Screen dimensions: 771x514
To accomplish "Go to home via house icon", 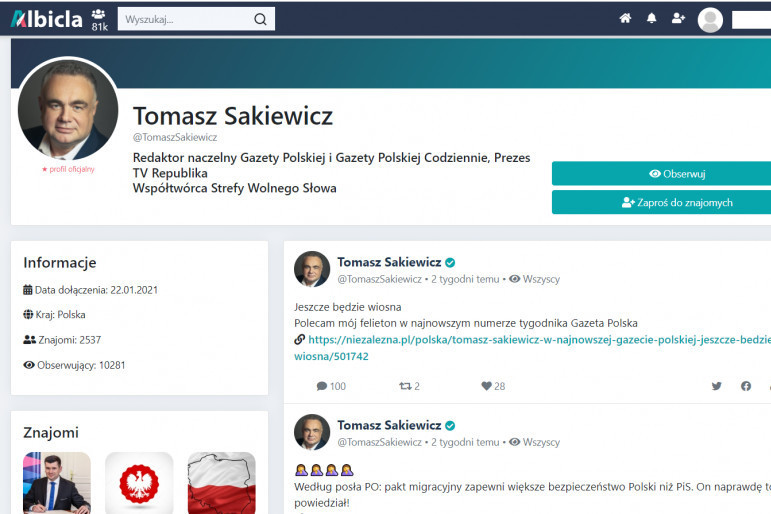I will tap(625, 18).
